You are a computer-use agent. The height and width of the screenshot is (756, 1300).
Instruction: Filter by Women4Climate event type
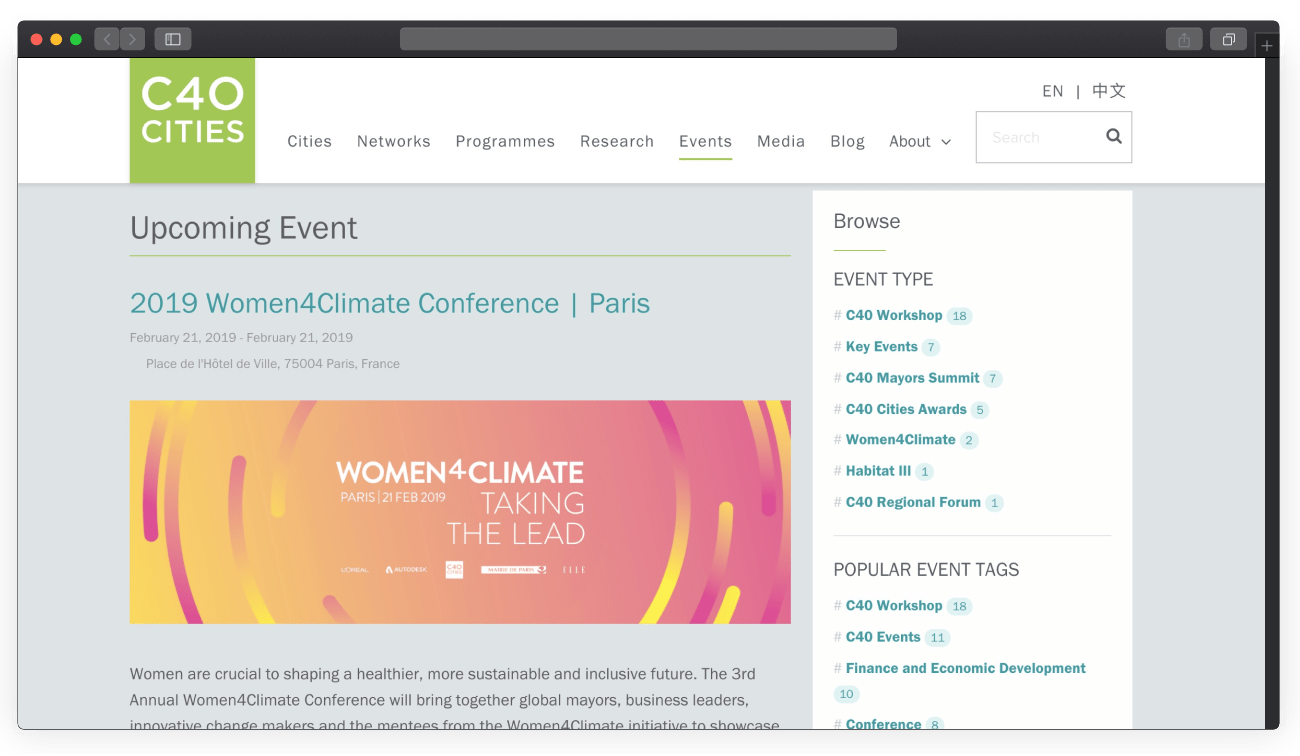[x=900, y=440]
